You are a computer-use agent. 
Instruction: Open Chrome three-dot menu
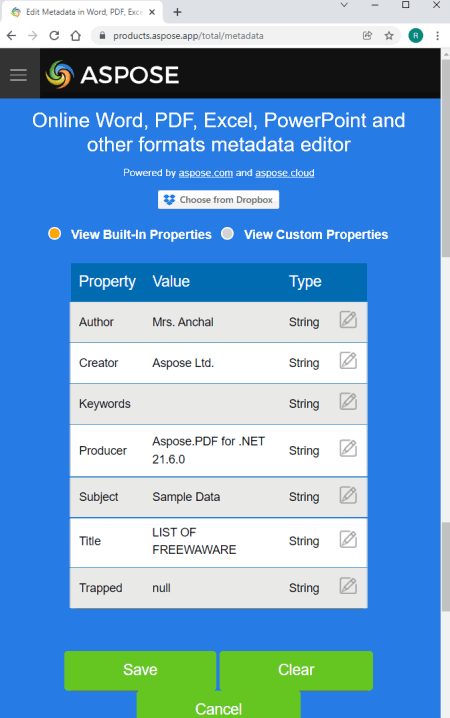tap(438, 36)
